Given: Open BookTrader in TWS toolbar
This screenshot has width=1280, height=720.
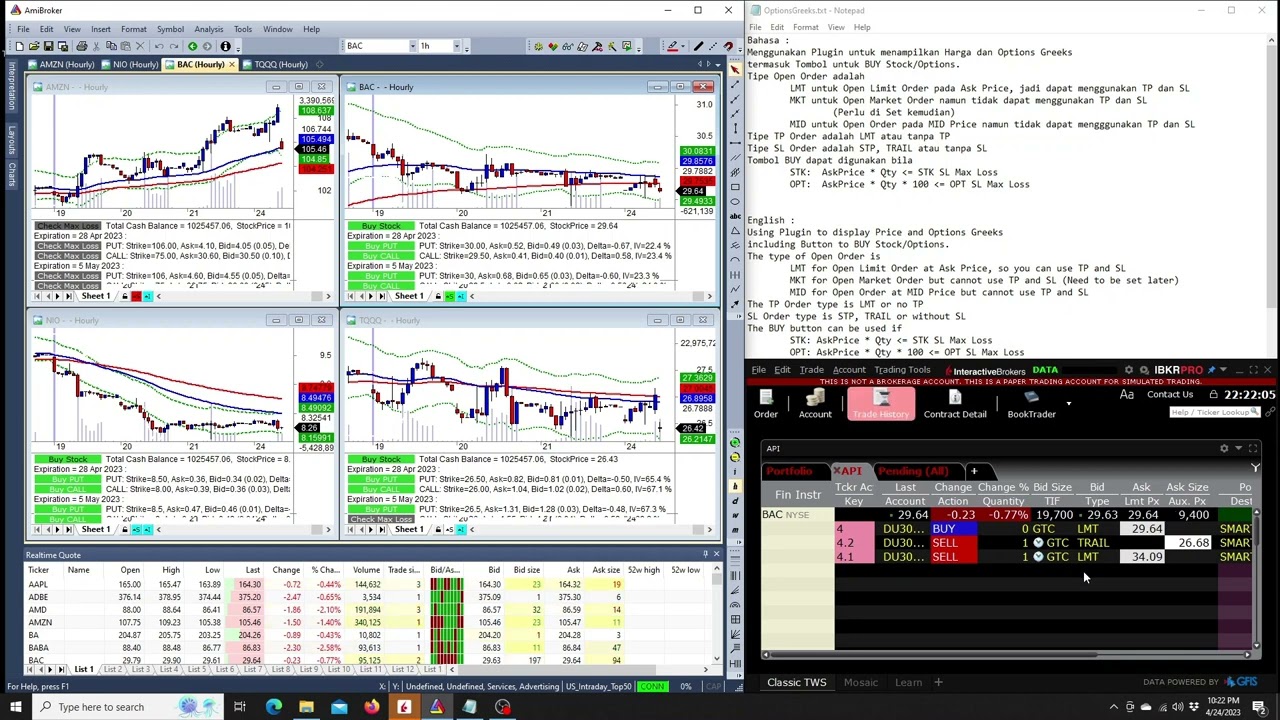Looking at the screenshot, I should point(1031,405).
